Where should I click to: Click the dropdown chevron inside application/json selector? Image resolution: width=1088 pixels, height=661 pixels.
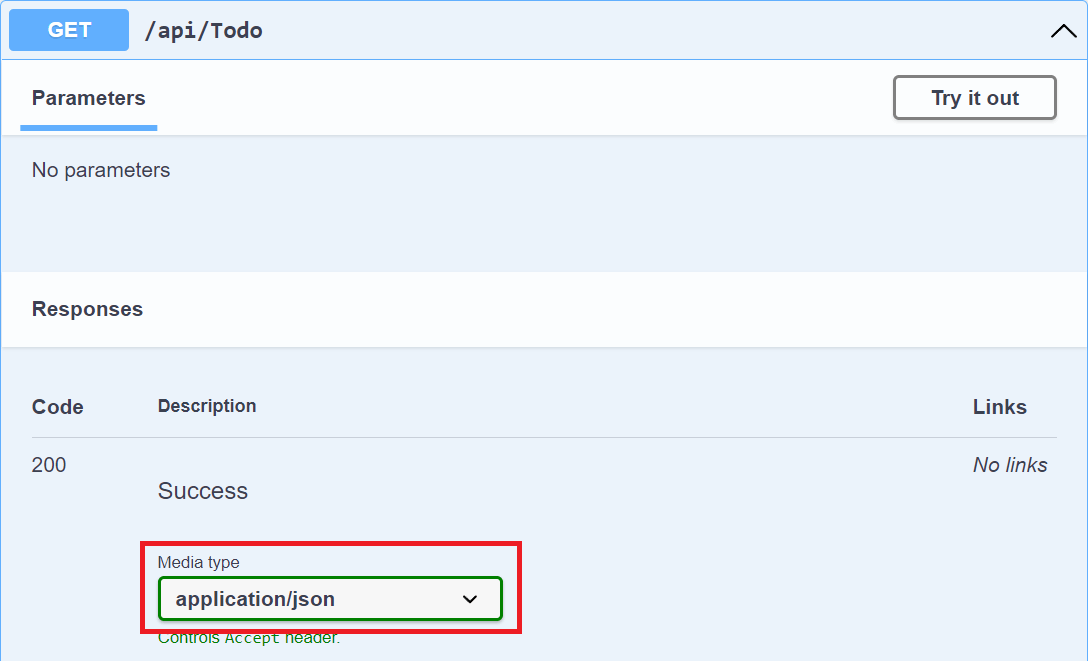click(470, 598)
